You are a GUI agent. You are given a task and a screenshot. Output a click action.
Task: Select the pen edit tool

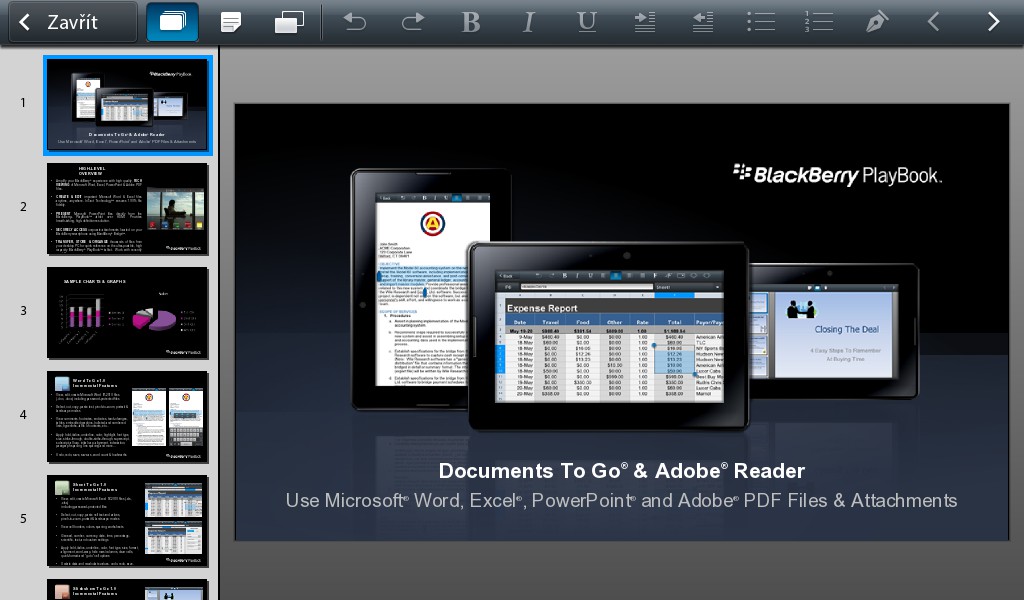coord(876,22)
